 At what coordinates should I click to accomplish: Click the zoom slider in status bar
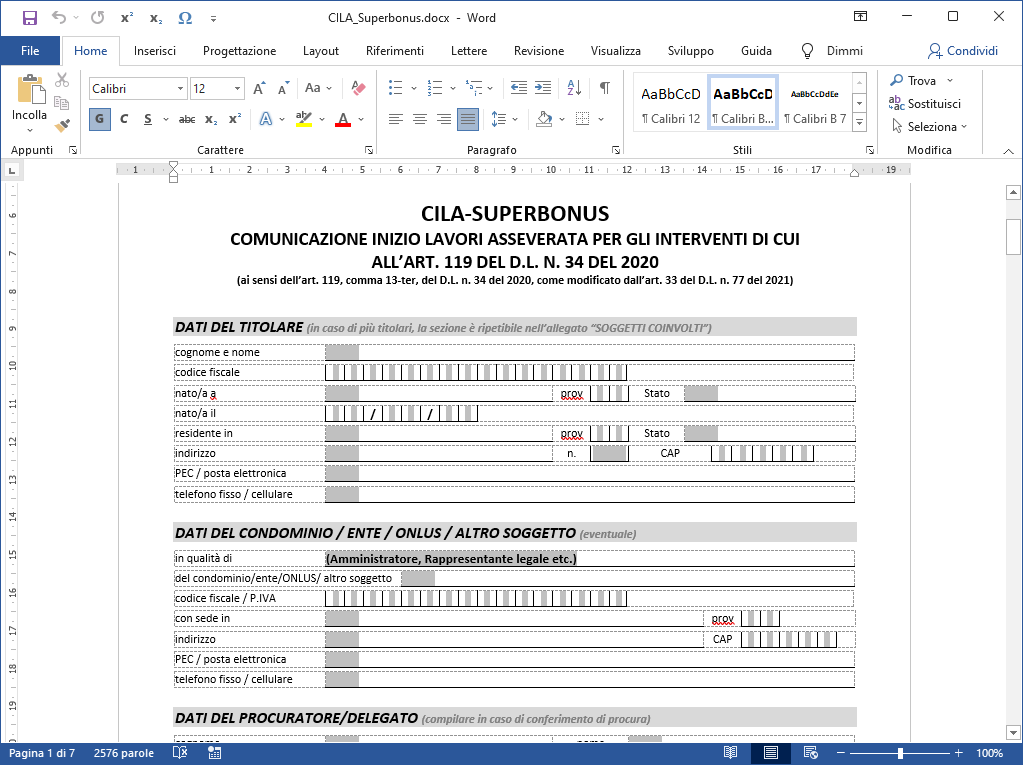pyautogui.click(x=901, y=753)
